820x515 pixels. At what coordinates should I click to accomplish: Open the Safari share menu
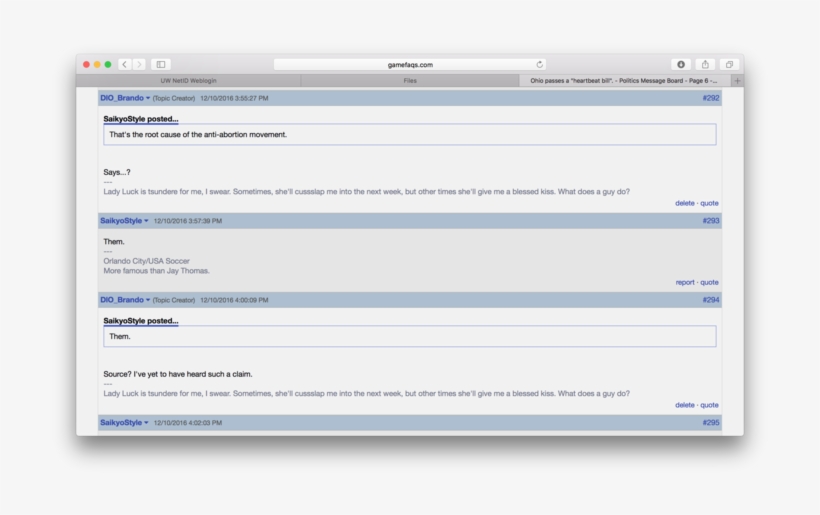tap(705, 64)
